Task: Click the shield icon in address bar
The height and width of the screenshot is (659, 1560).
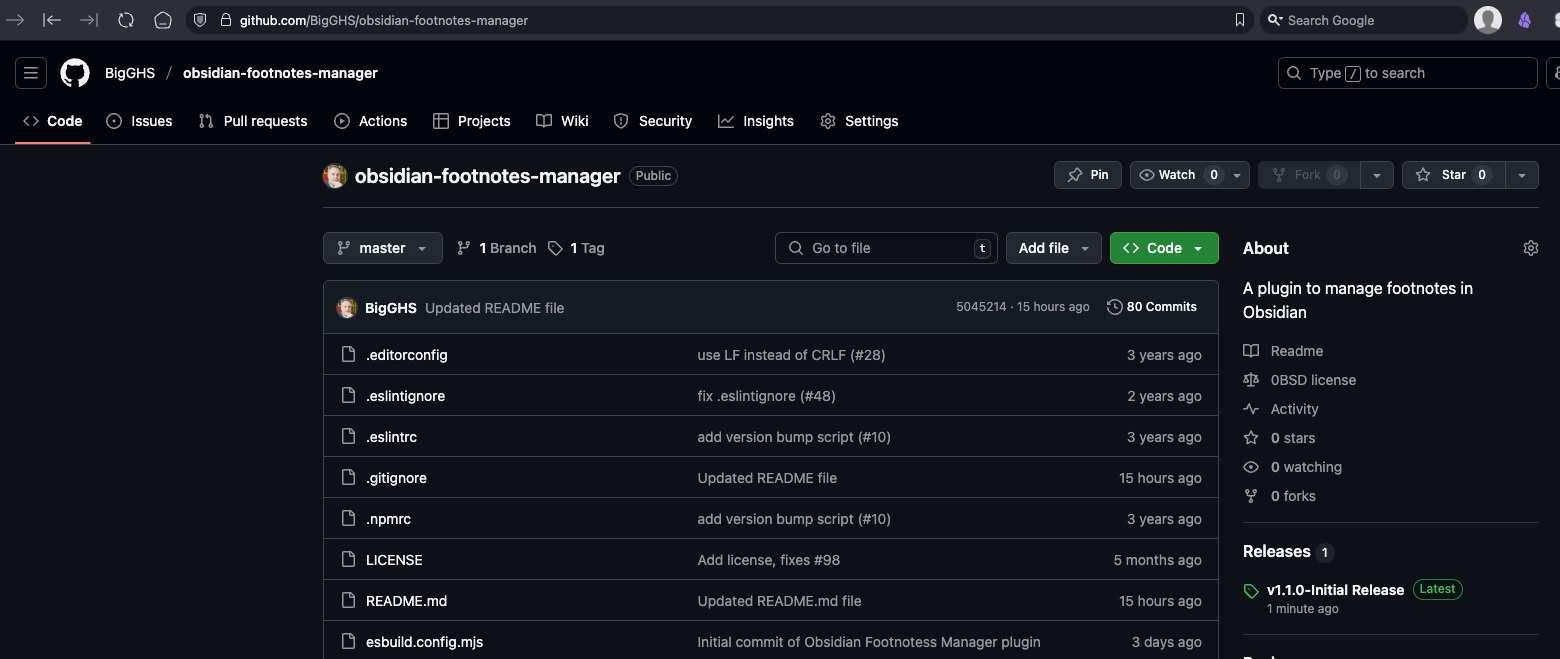Action: click(x=200, y=20)
